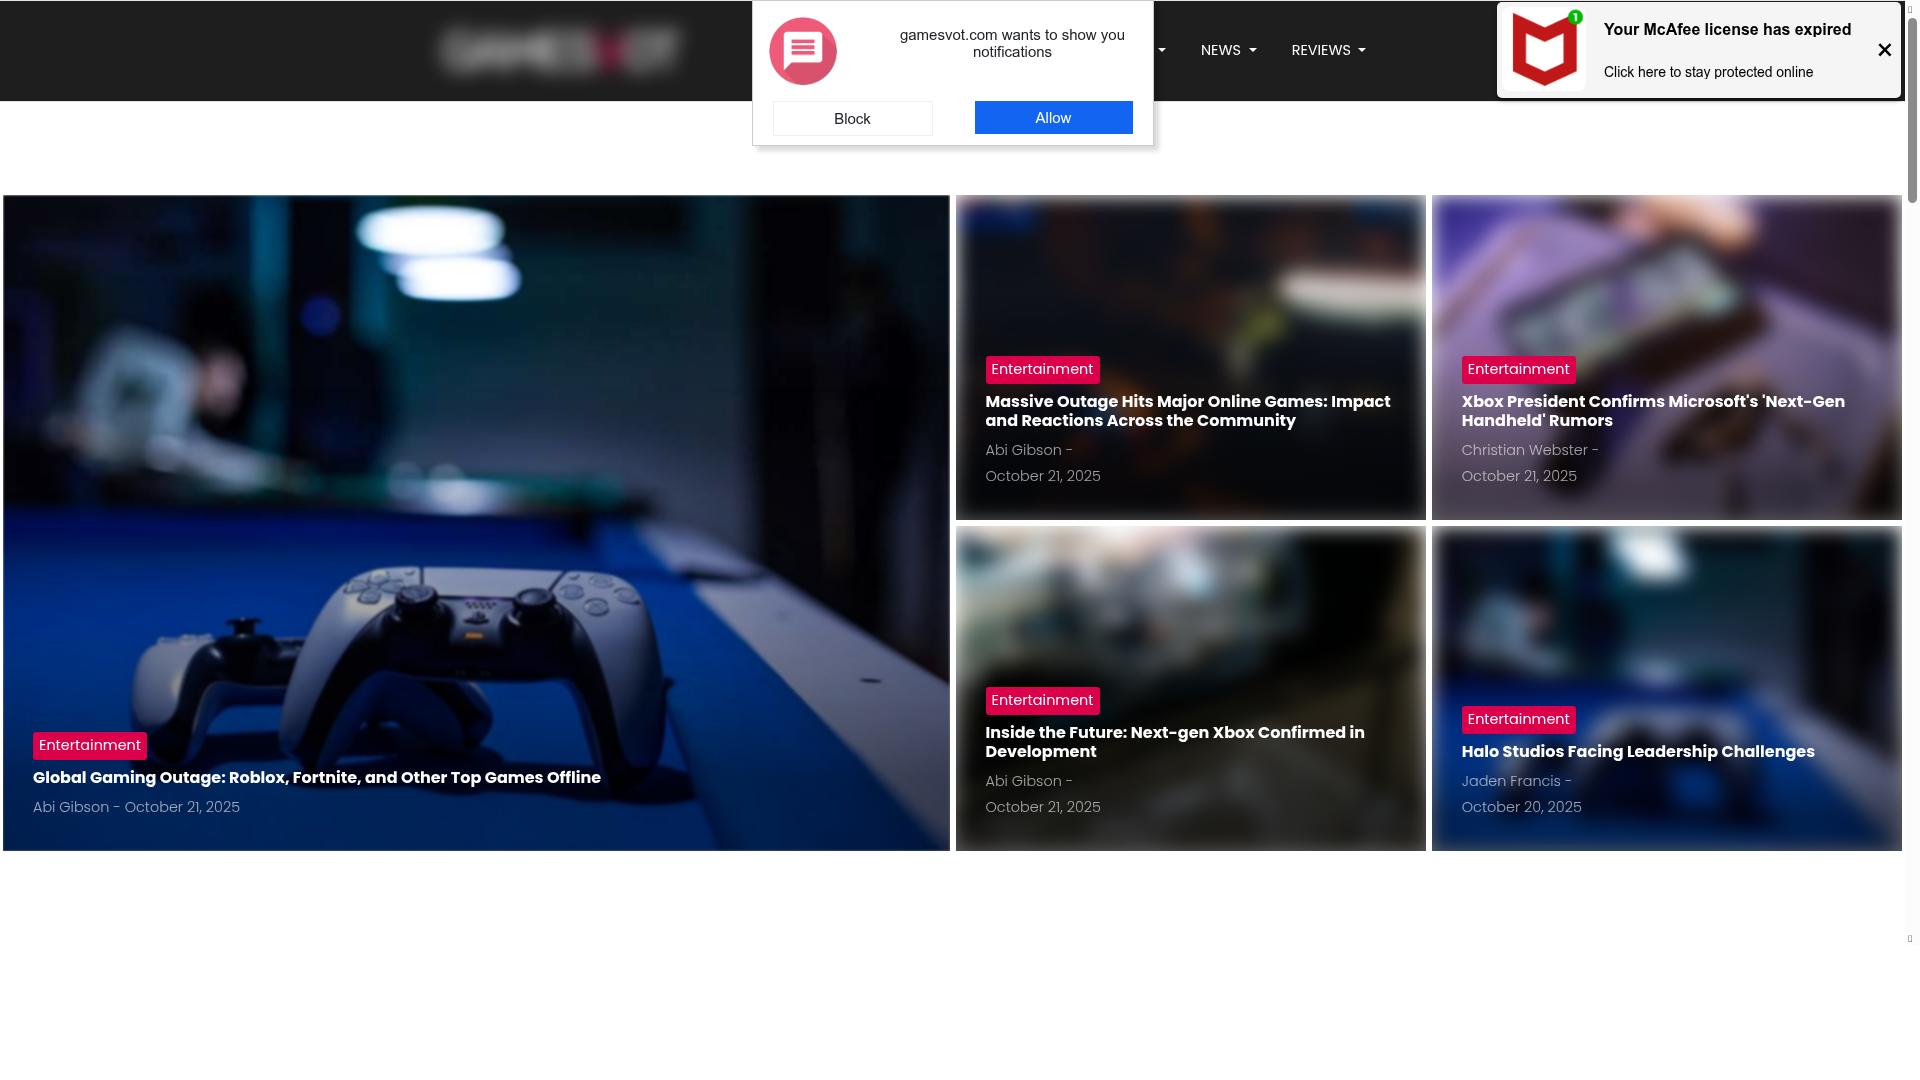Click the partially hidden dropdown arrow left of NEWS
The width and height of the screenshot is (1920, 1080).
[1161, 50]
